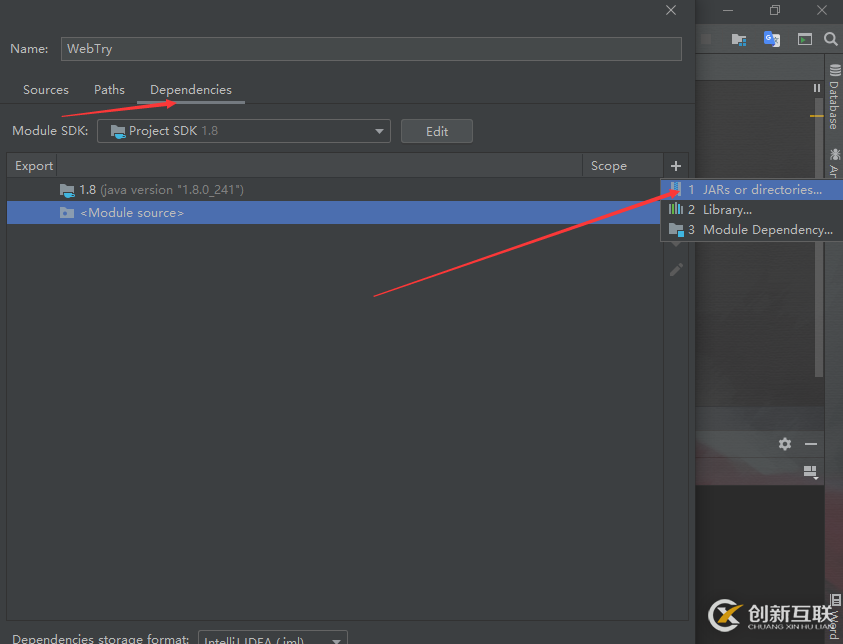Choose Library... from the add popup
This screenshot has width=843, height=644.
click(x=752, y=210)
